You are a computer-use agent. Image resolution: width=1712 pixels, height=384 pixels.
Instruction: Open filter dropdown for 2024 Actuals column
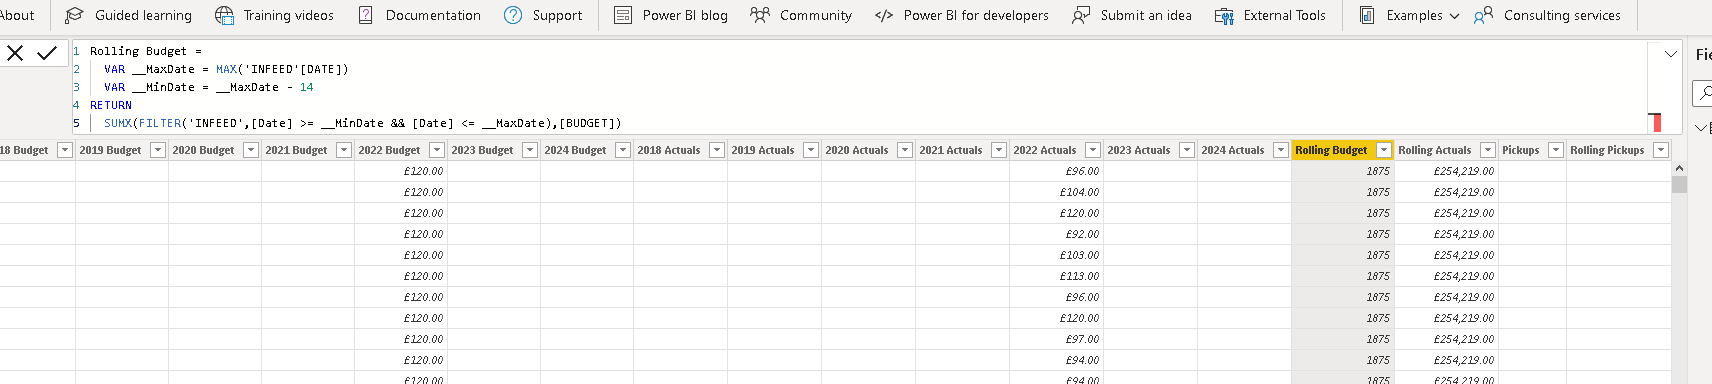coord(1281,150)
